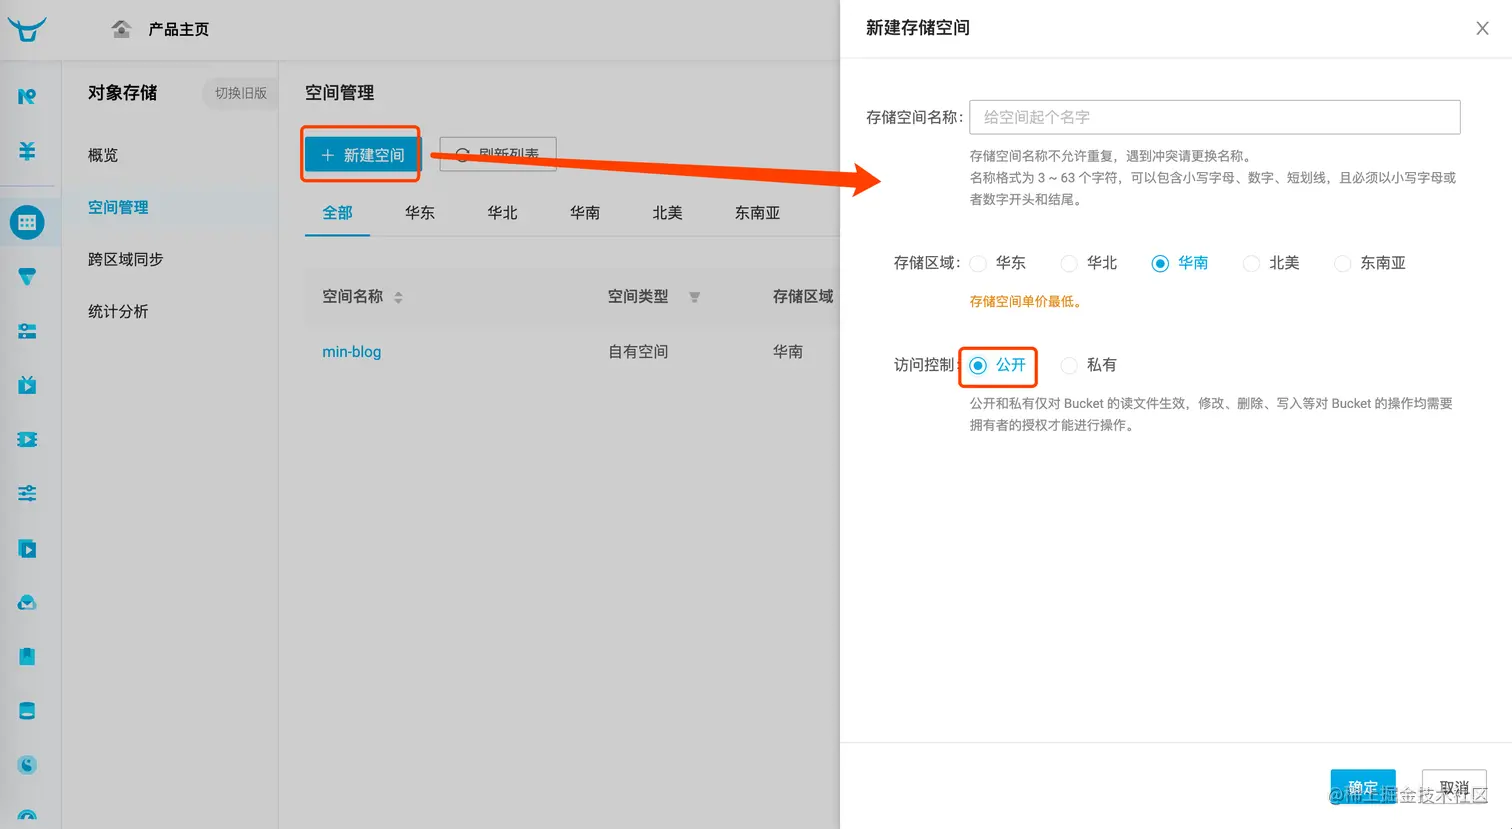
Task: Go to 空间管理 in the side menu
Action: (118, 207)
